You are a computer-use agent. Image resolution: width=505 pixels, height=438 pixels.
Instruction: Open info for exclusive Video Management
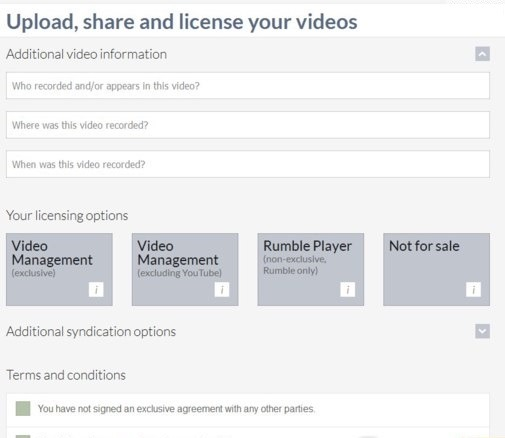[x=96, y=289]
